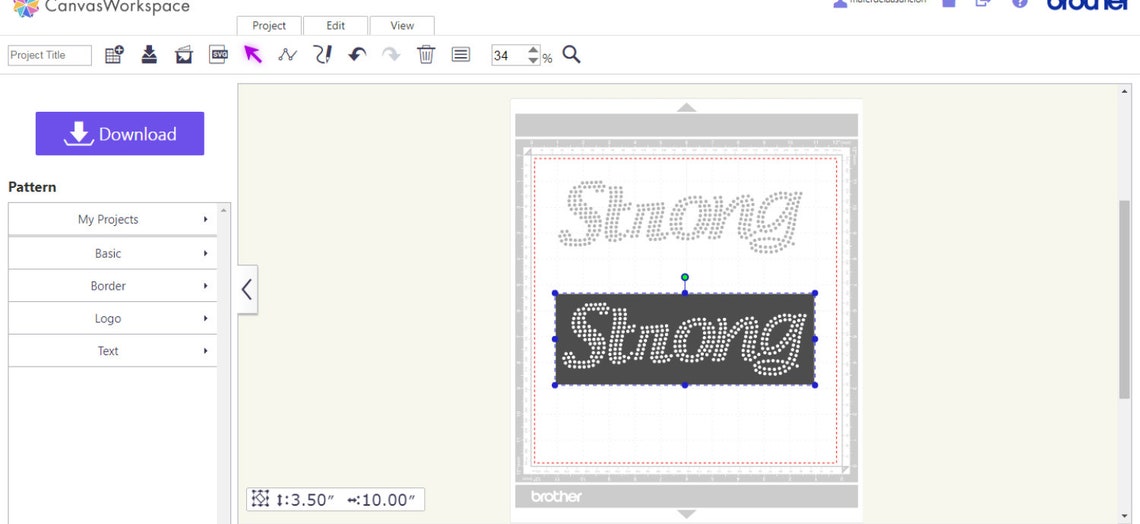The height and width of the screenshot is (524, 1140).
Task: Click the new project grid icon
Action: pyautogui.click(x=114, y=55)
